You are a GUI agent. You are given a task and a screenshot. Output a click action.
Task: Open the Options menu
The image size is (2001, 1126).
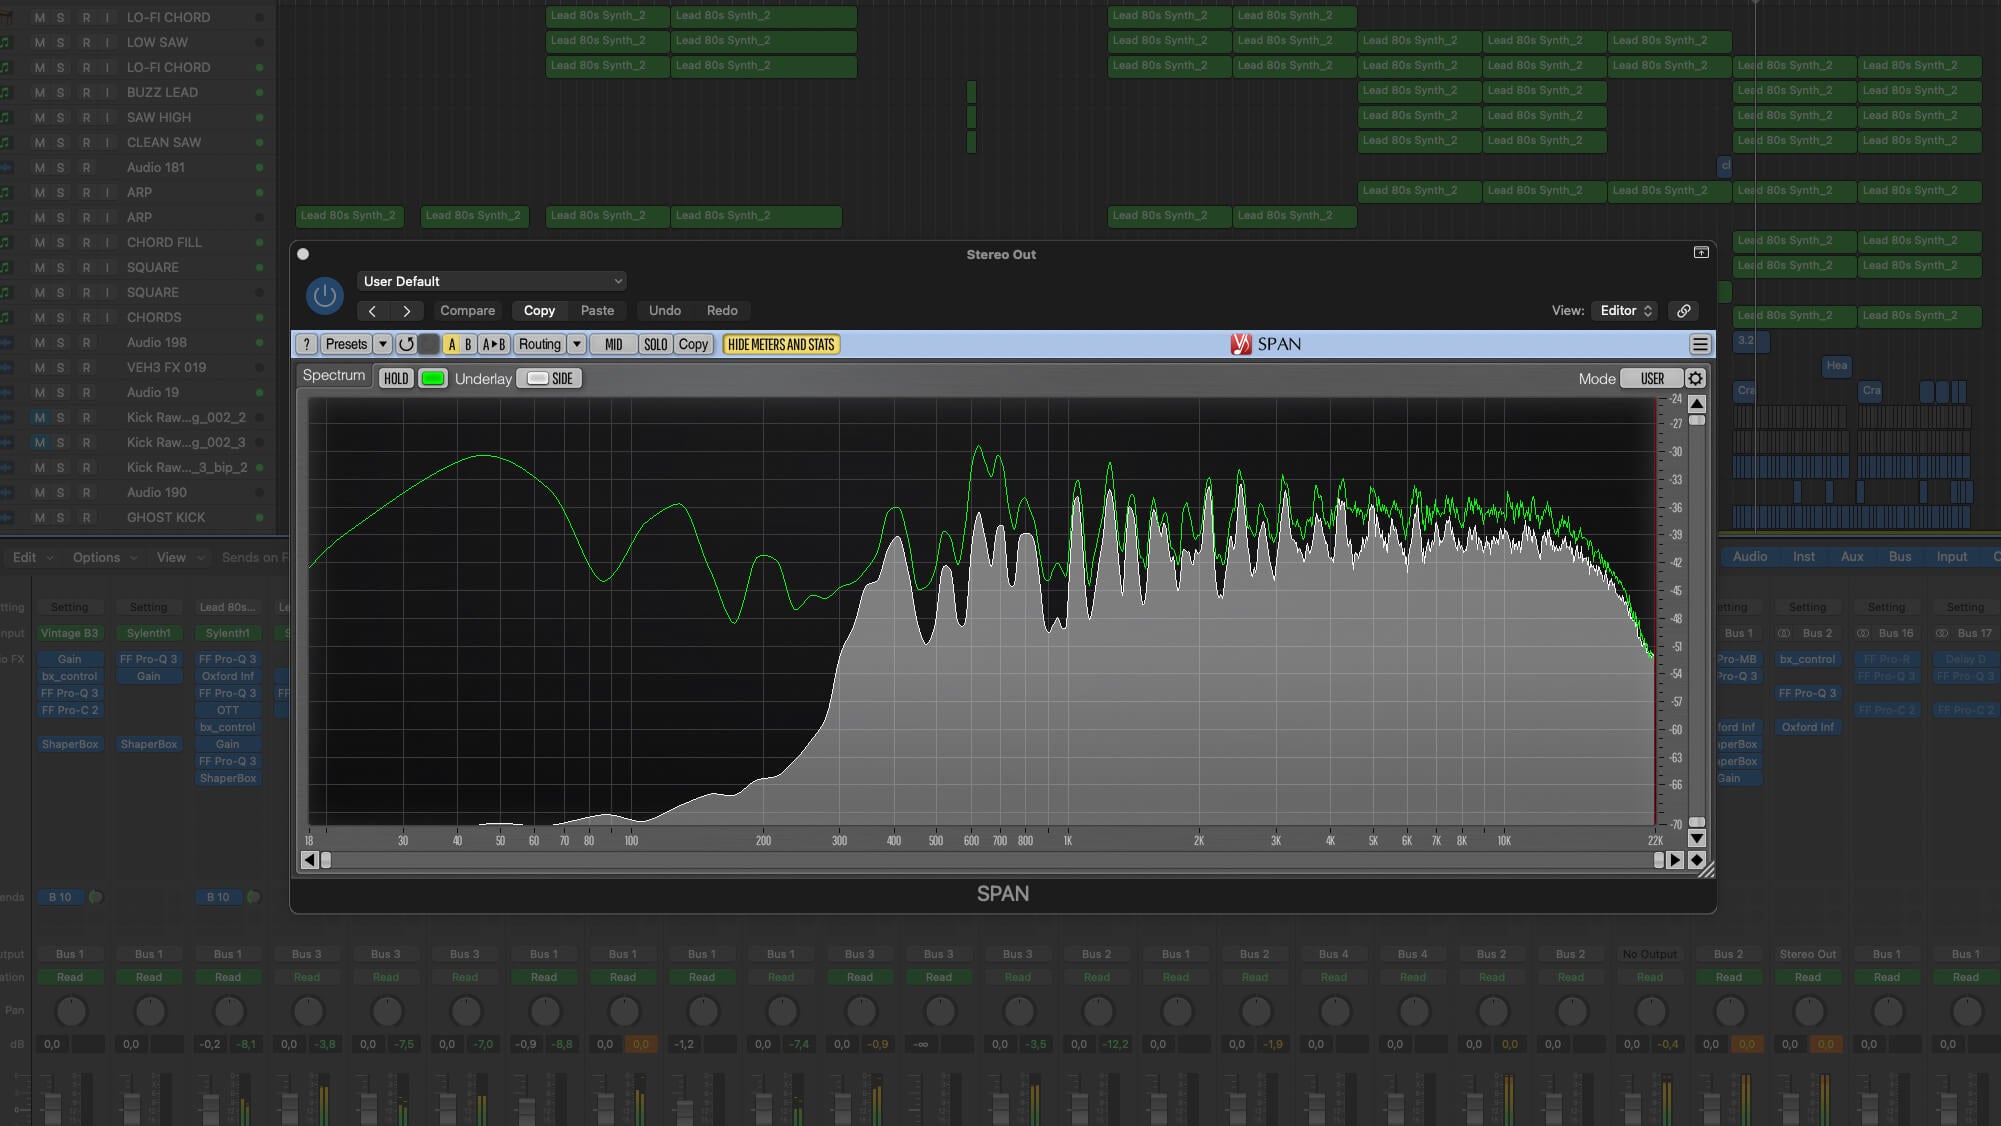pos(97,557)
